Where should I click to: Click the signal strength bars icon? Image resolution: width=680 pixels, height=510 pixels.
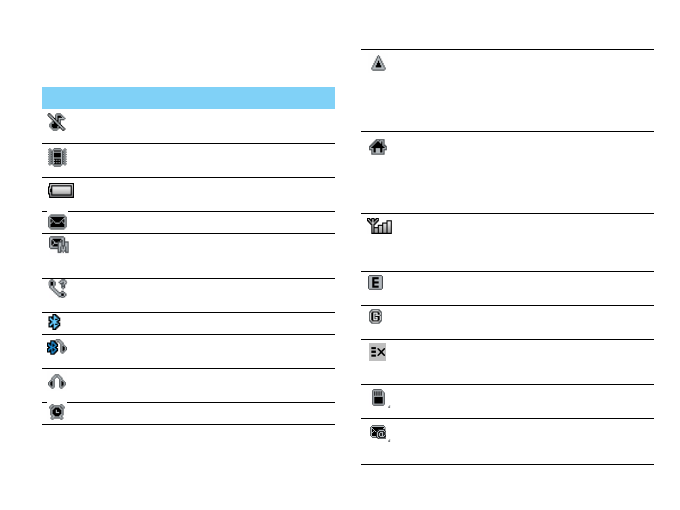380,227
